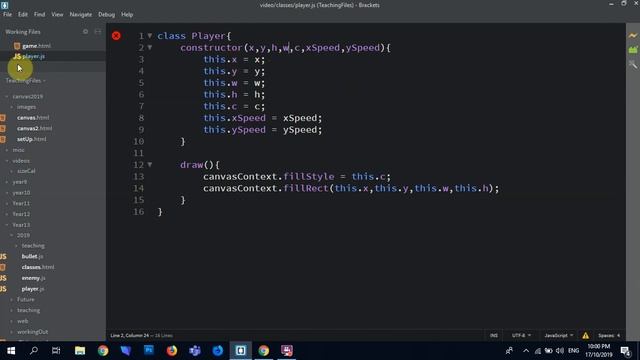
Task: Open the File menu
Action: 7,14
